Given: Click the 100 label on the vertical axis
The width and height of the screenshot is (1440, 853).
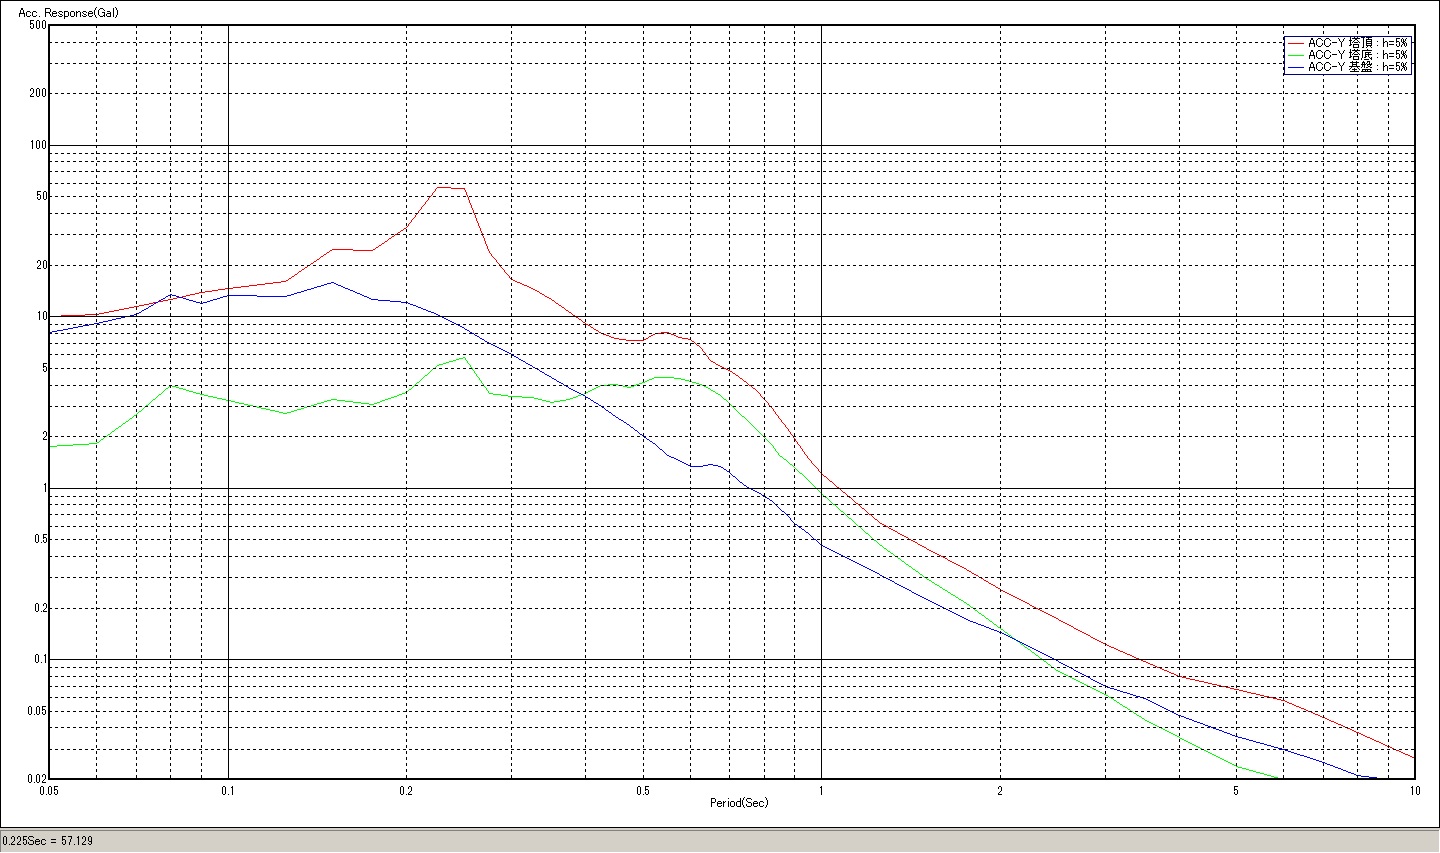Looking at the screenshot, I should pyautogui.click(x=38, y=145).
